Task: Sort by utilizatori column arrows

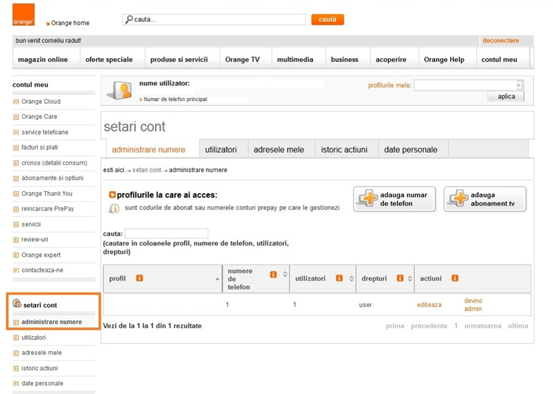Action: [351, 279]
